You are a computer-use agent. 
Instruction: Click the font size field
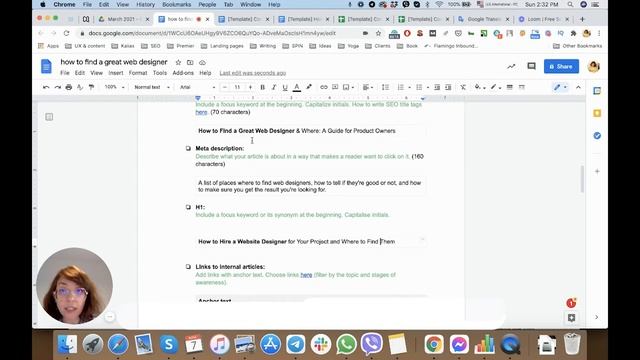tap(237, 87)
